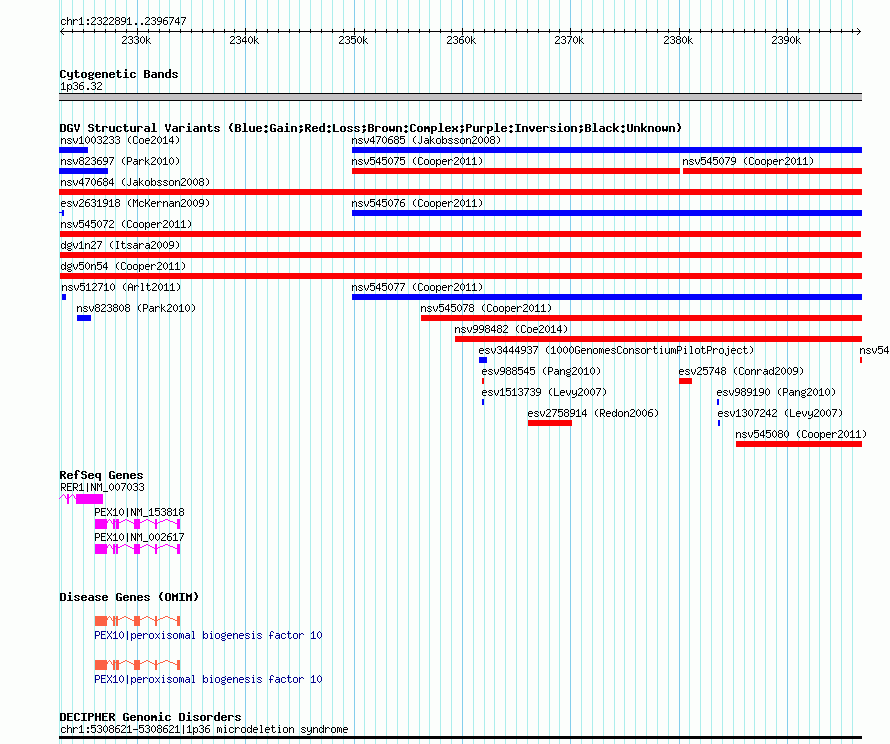Image resolution: width=890 pixels, height=744 pixels.
Task: Click the nsv823697 (Park2010) blue bar
Action: pyautogui.click(x=83, y=171)
